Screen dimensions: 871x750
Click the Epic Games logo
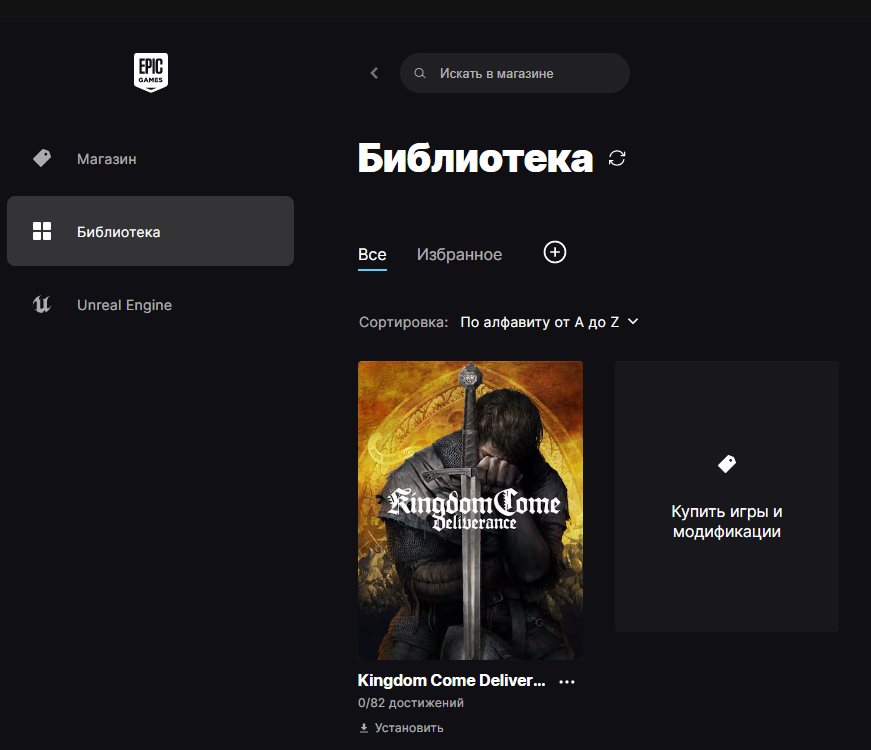pos(151,72)
